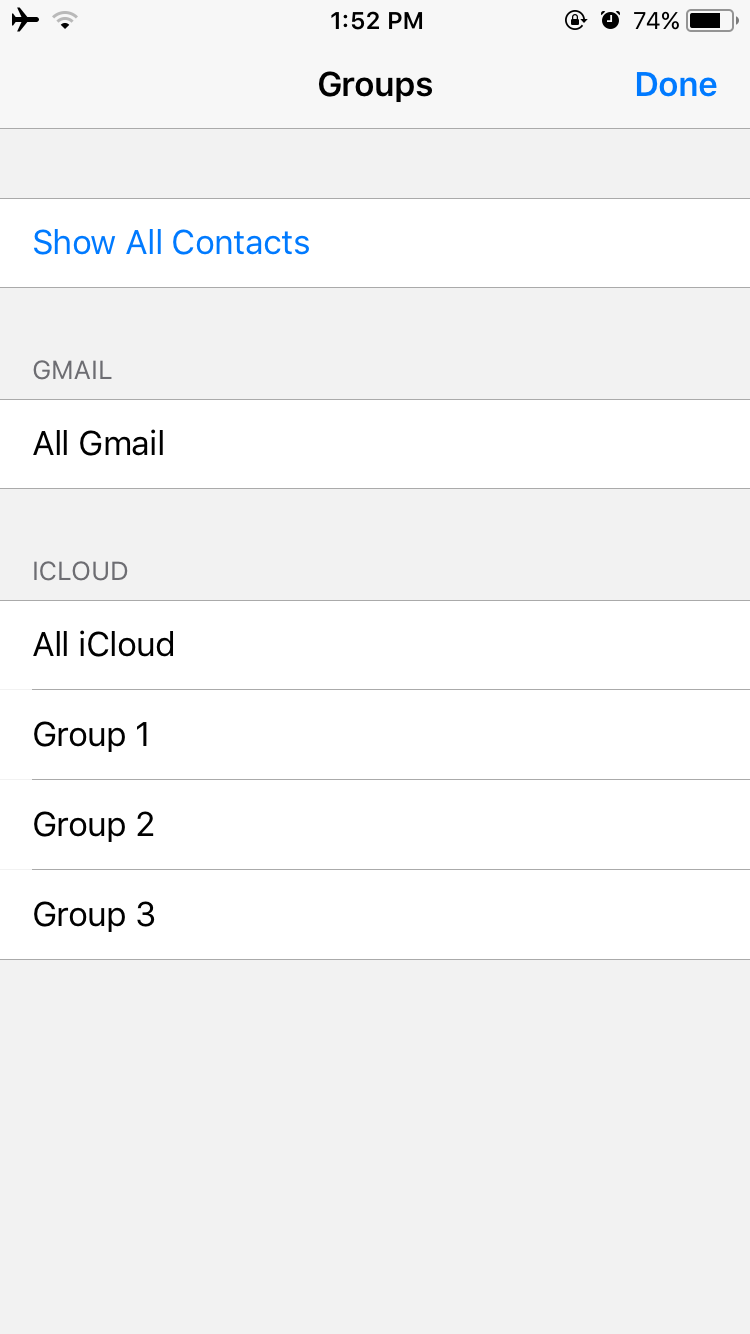This screenshot has height=1334, width=750.
Task: Tap the 1:52 PM clock
Action: click(x=376, y=20)
